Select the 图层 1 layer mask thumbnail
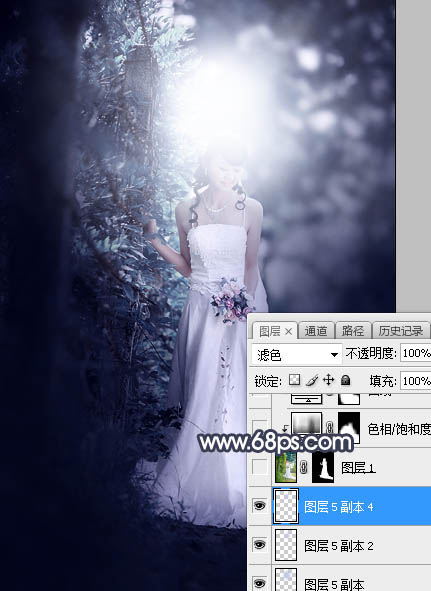Image resolution: width=431 pixels, height=591 pixels. [323, 467]
